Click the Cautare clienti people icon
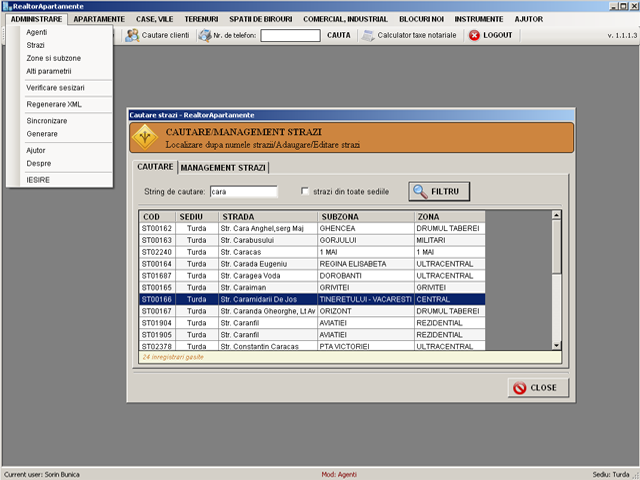The width and height of the screenshot is (640, 480). (132, 35)
